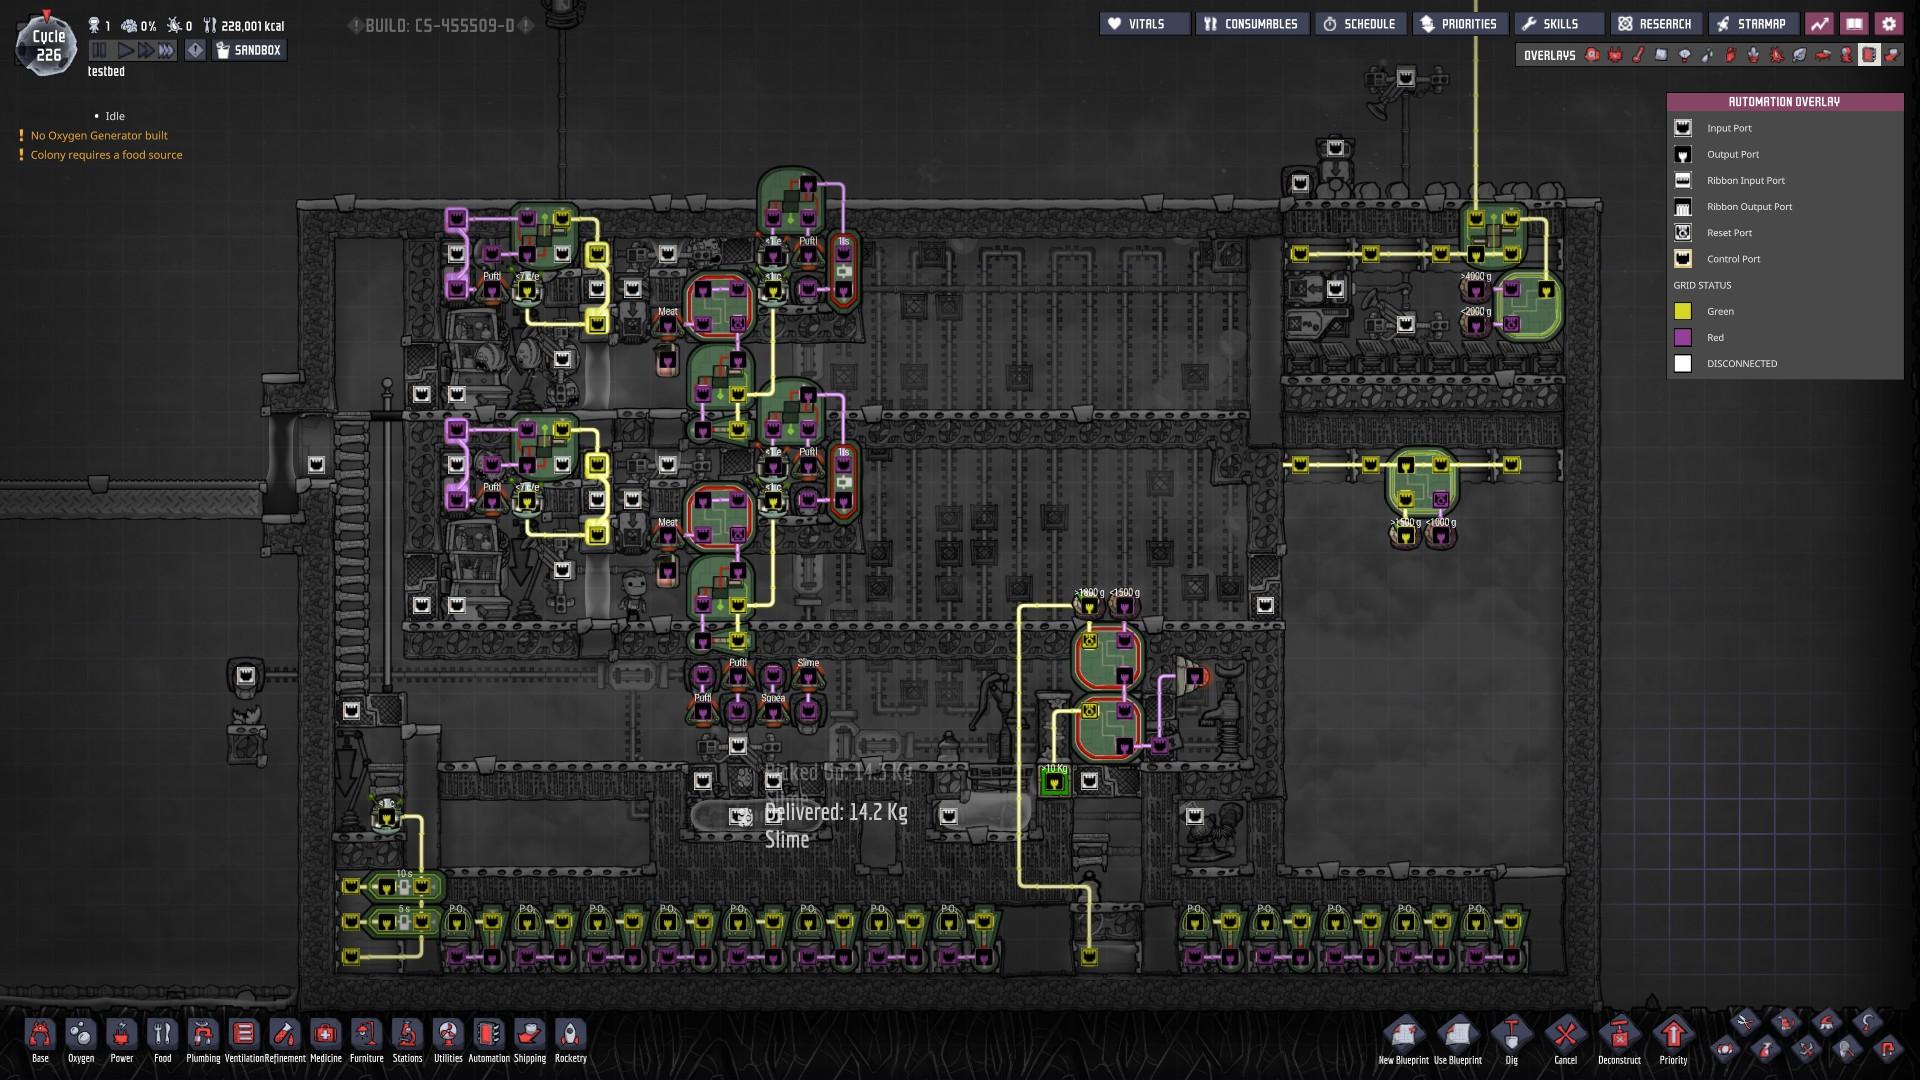The height and width of the screenshot is (1080, 1920).
Task: Click the 'No Oxygen Generator built' warning
Action: point(99,135)
